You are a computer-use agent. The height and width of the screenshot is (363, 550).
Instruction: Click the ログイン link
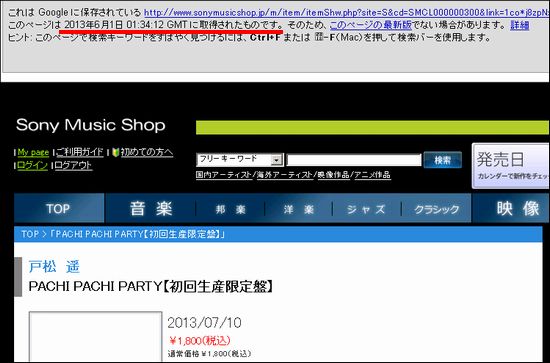tap(32, 165)
